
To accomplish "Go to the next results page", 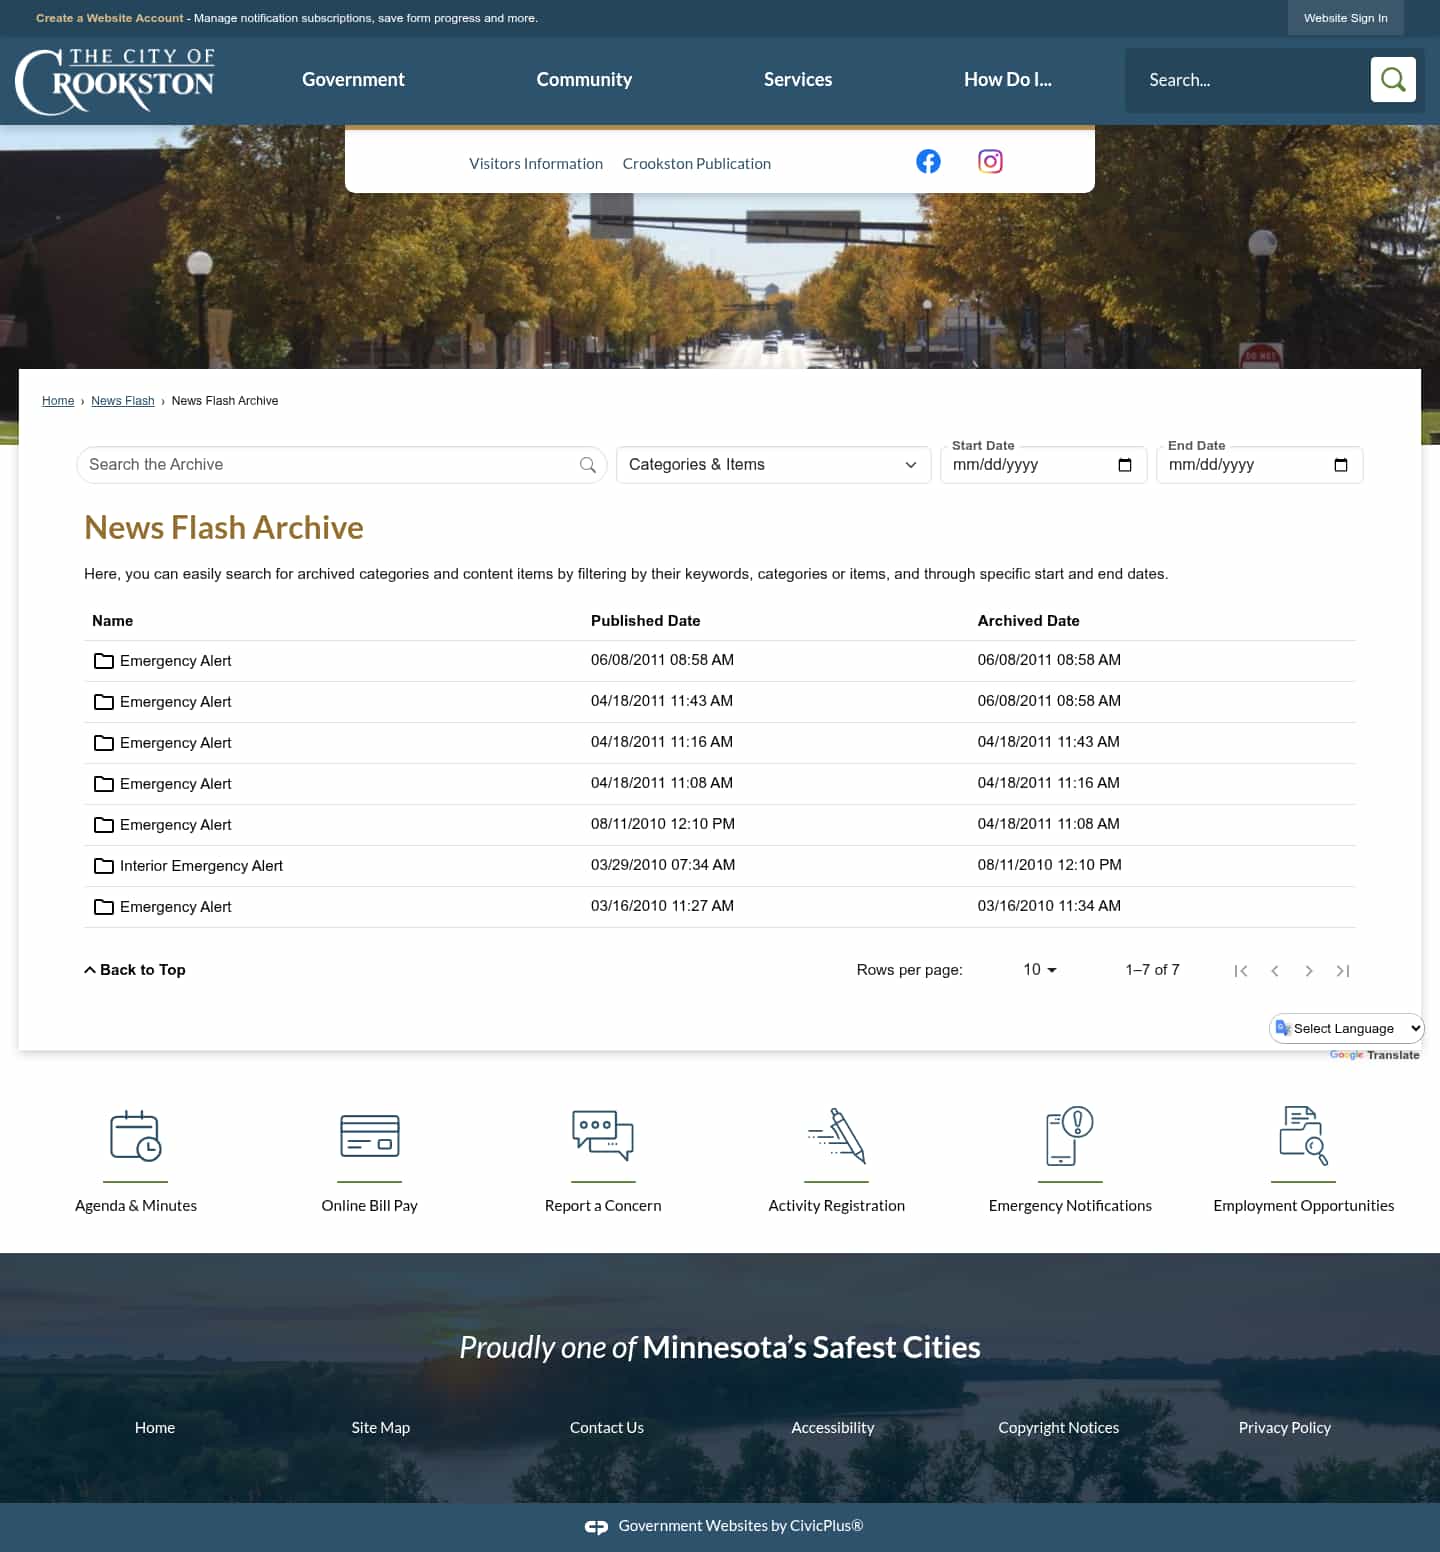I will 1309,971.
